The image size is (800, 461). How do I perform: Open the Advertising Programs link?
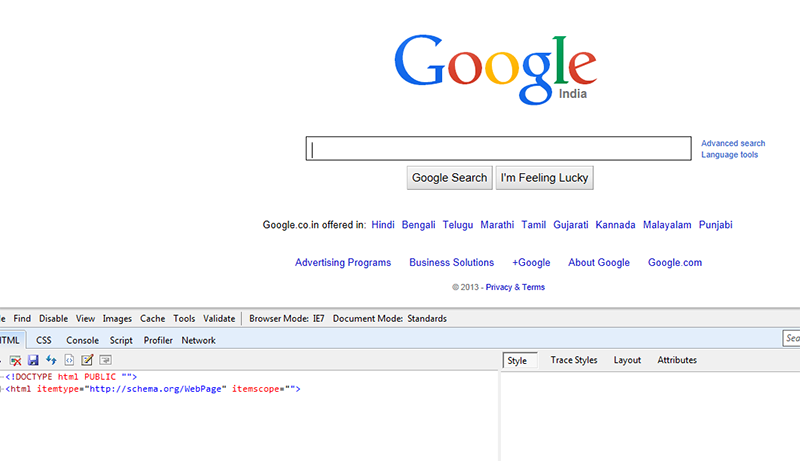(x=343, y=263)
